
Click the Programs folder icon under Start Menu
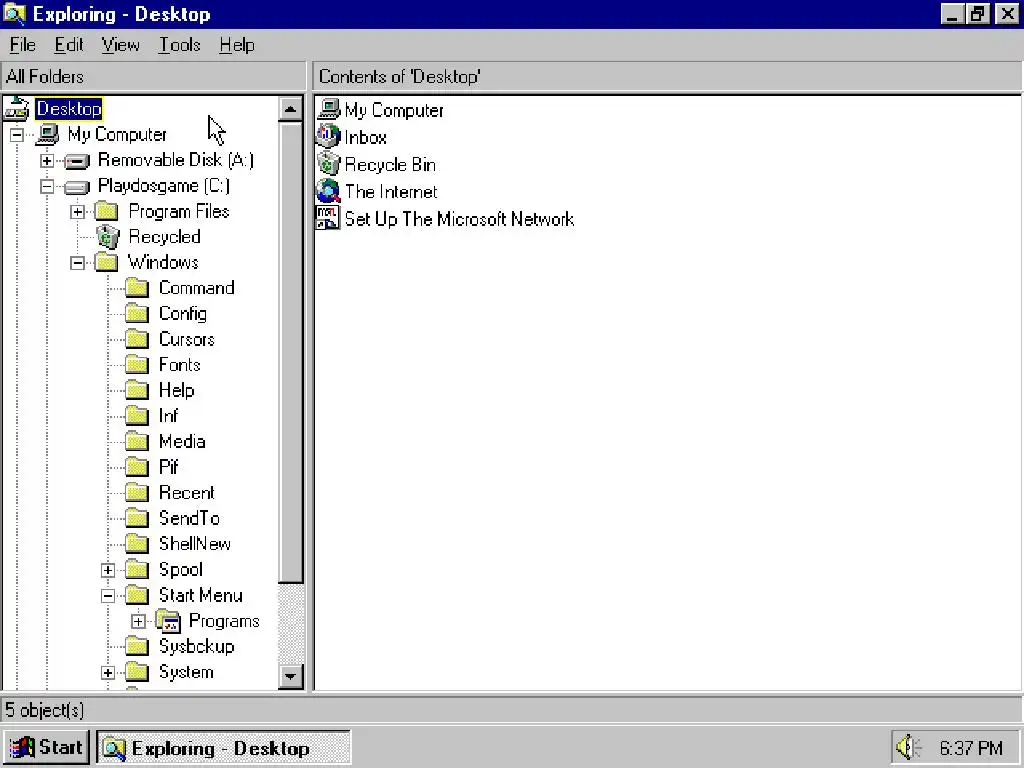(168, 621)
